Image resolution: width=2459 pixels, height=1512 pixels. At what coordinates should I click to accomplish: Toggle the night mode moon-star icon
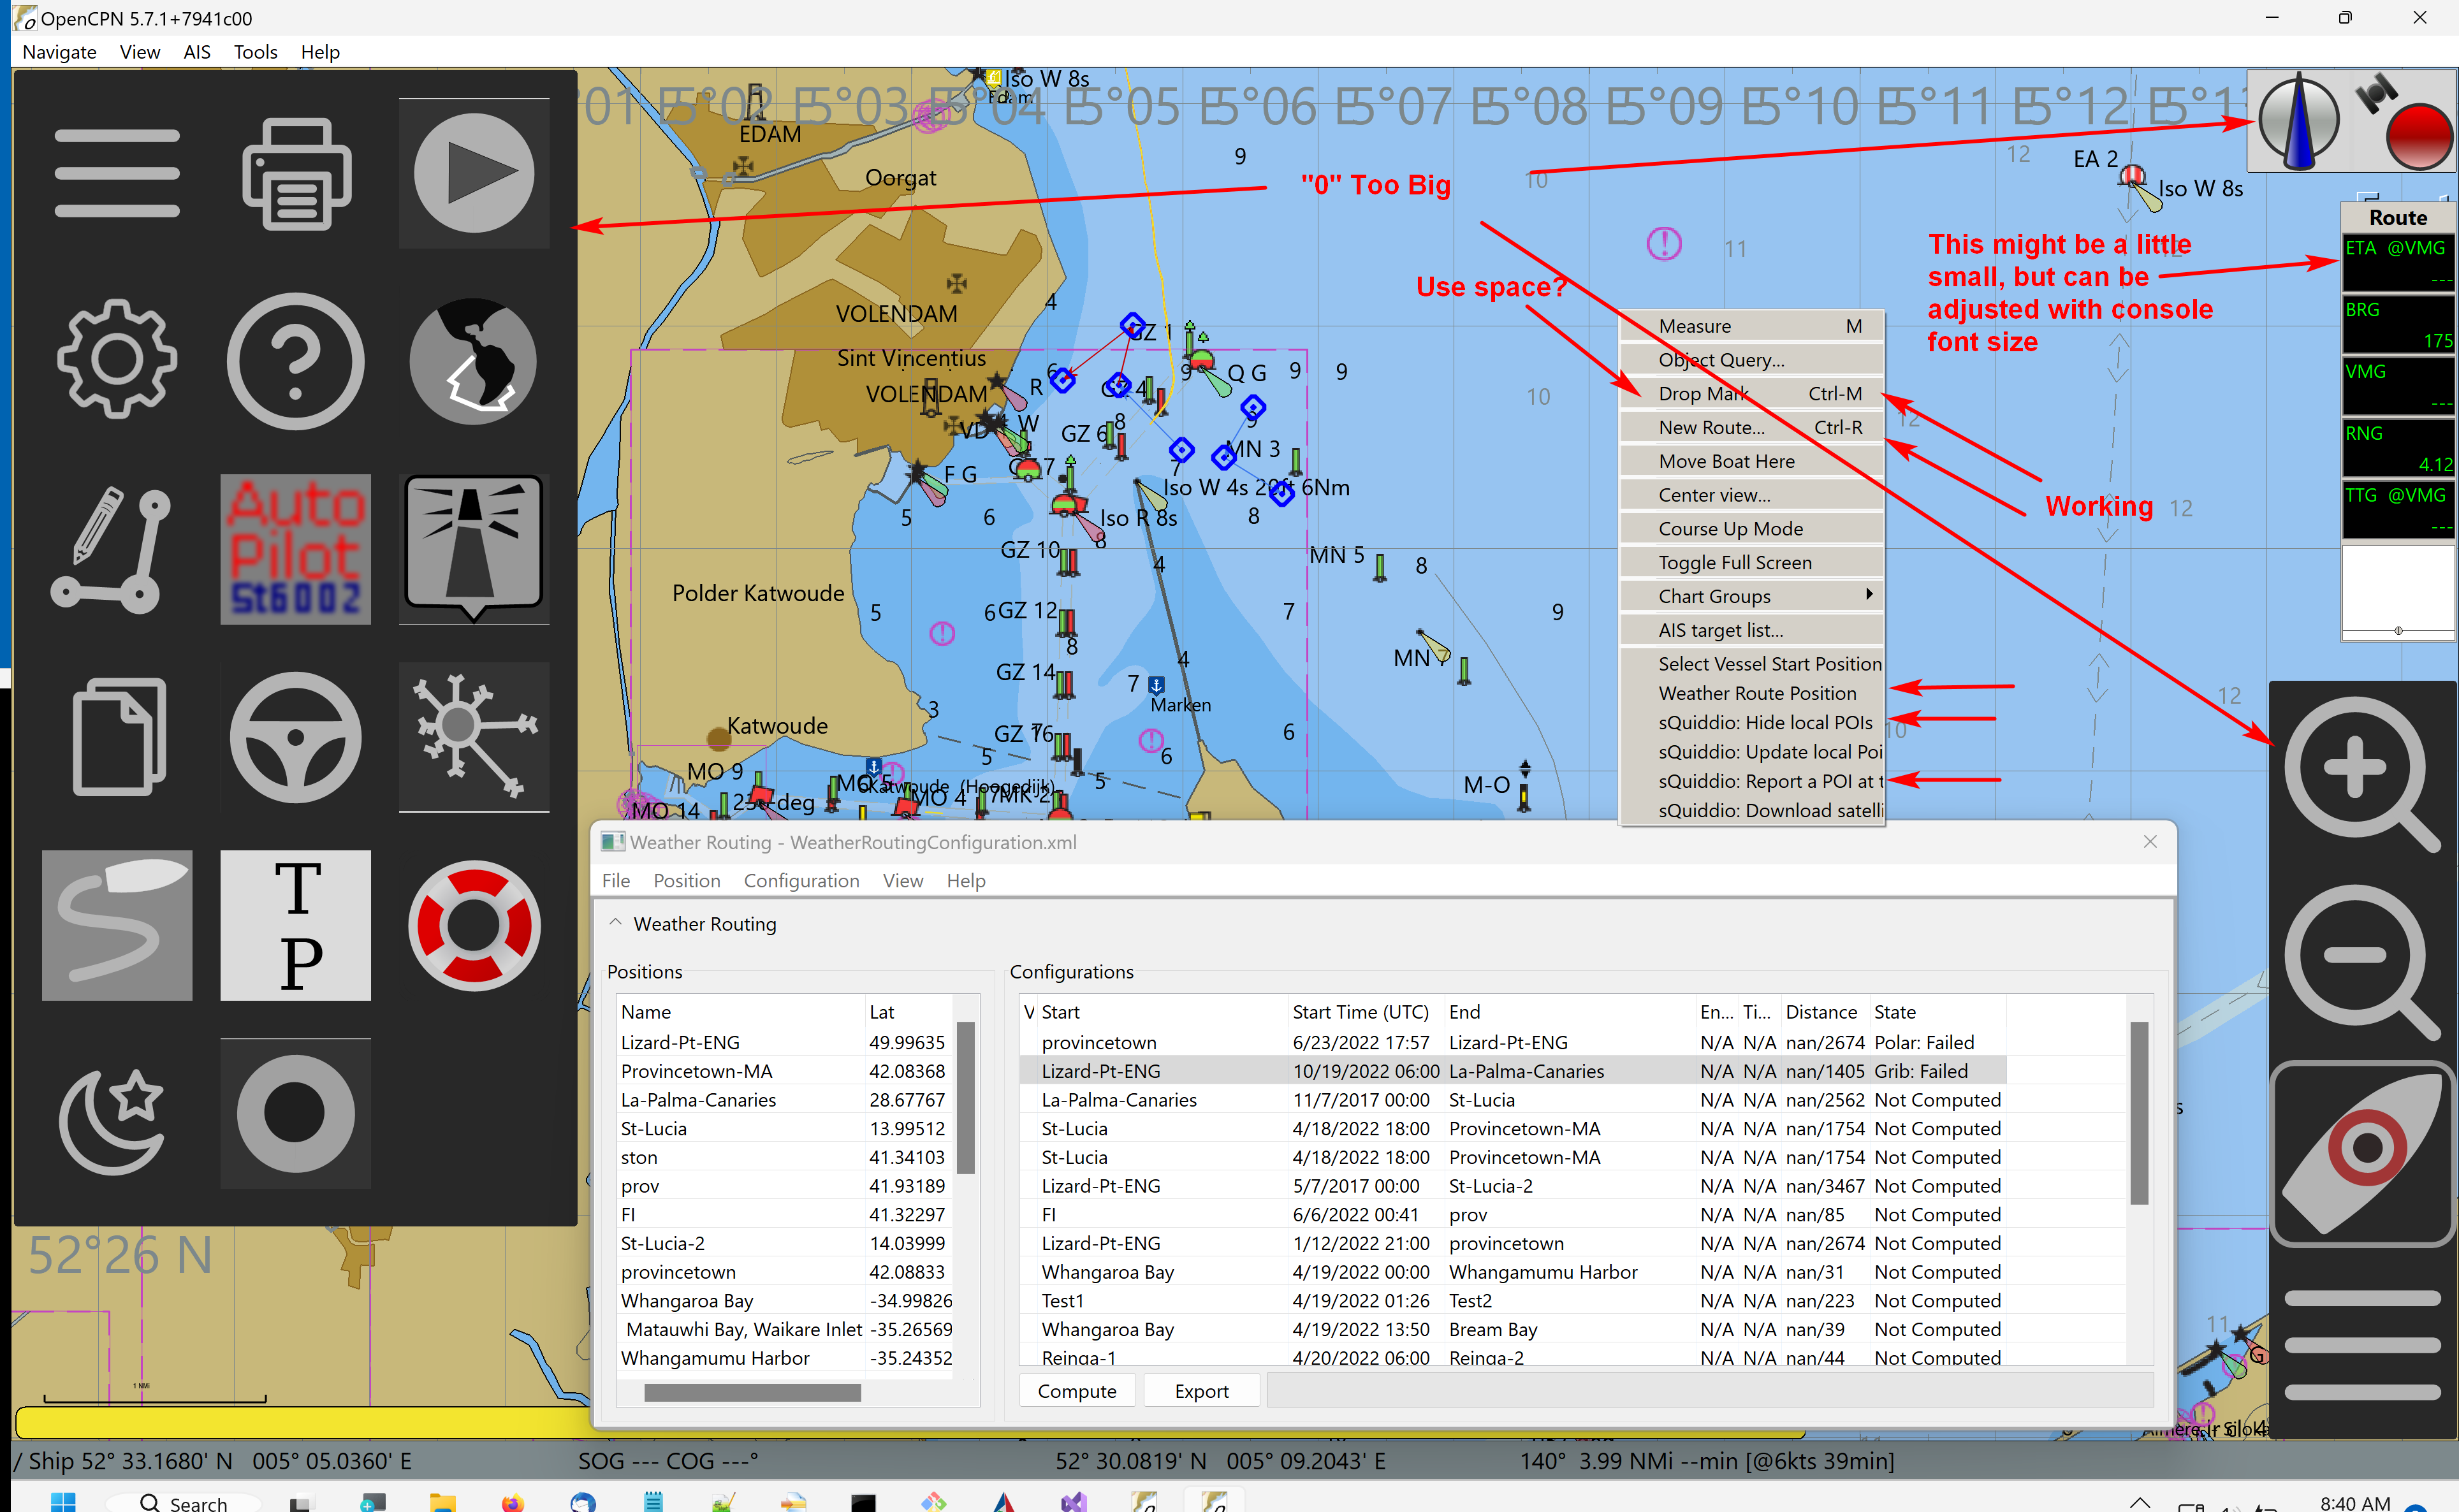(x=112, y=1118)
